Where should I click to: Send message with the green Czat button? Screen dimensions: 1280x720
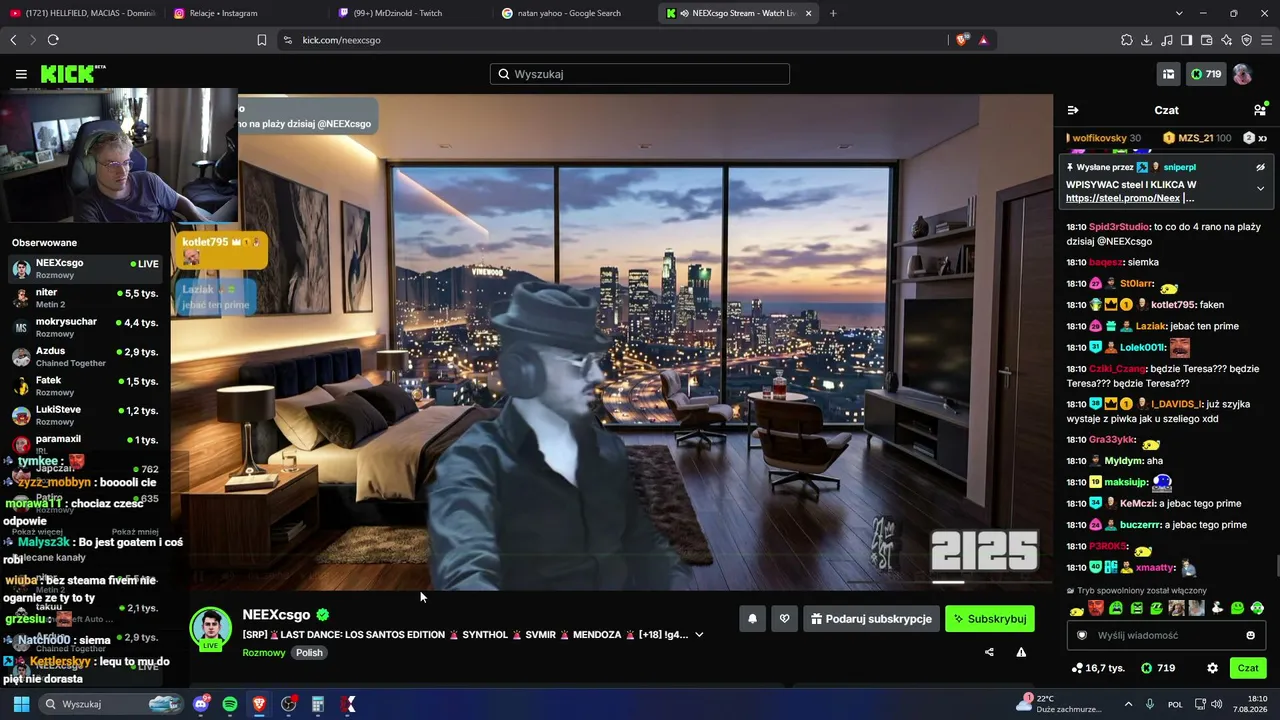(x=1248, y=668)
